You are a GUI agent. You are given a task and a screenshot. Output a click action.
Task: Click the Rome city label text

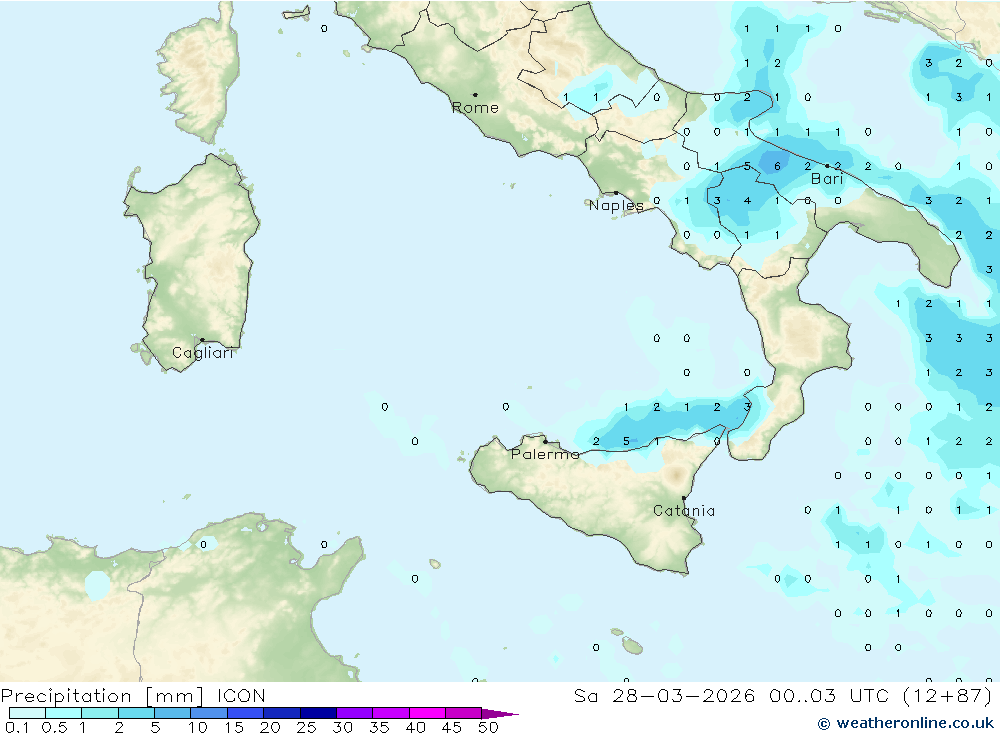(x=475, y=108)
